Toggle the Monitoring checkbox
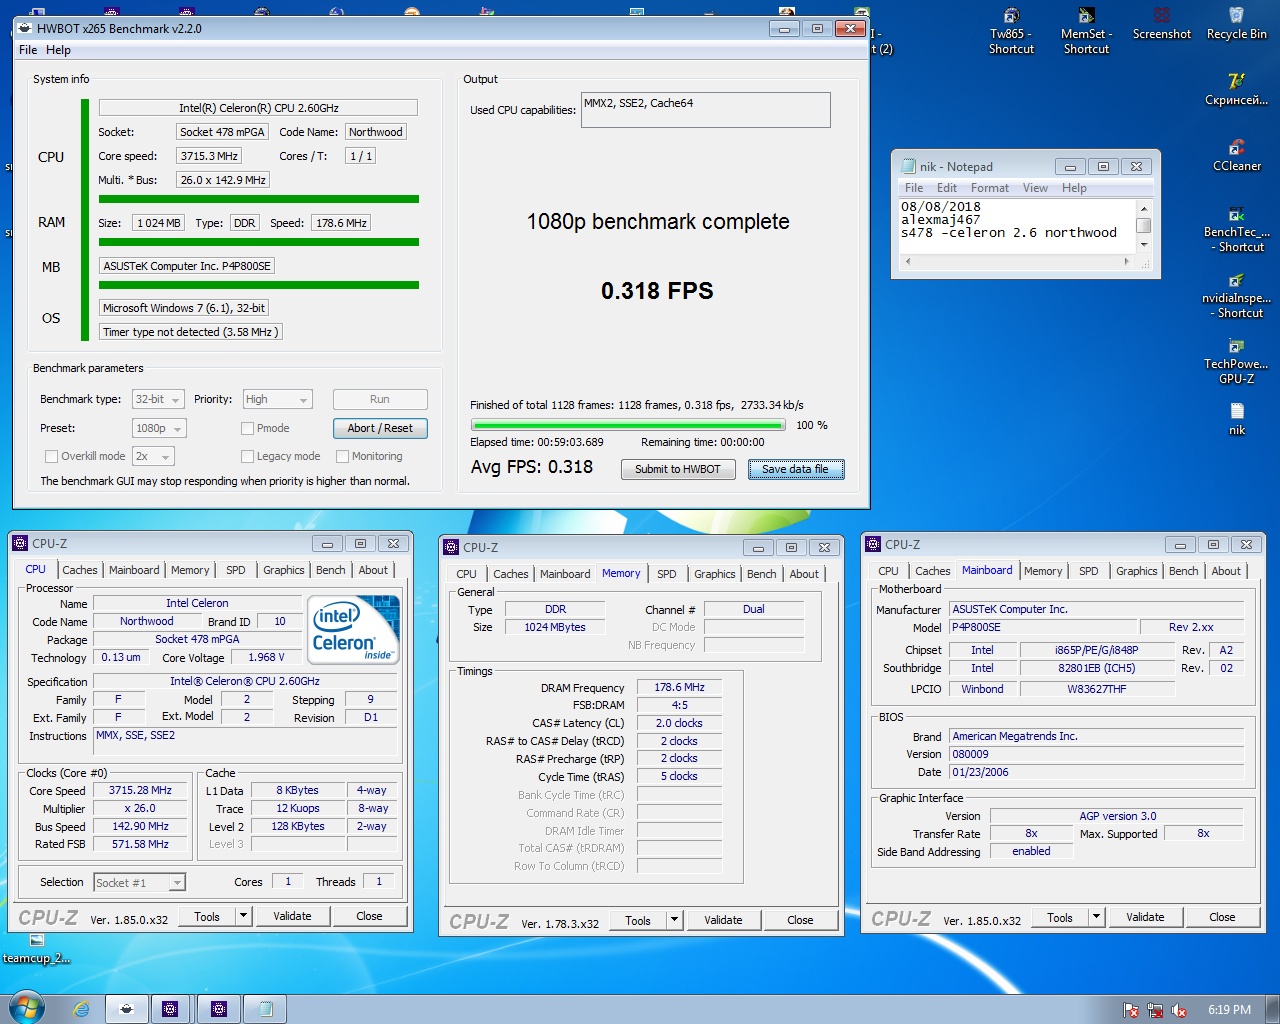This screenshot has width=1280, height=1024. [342, 456]
